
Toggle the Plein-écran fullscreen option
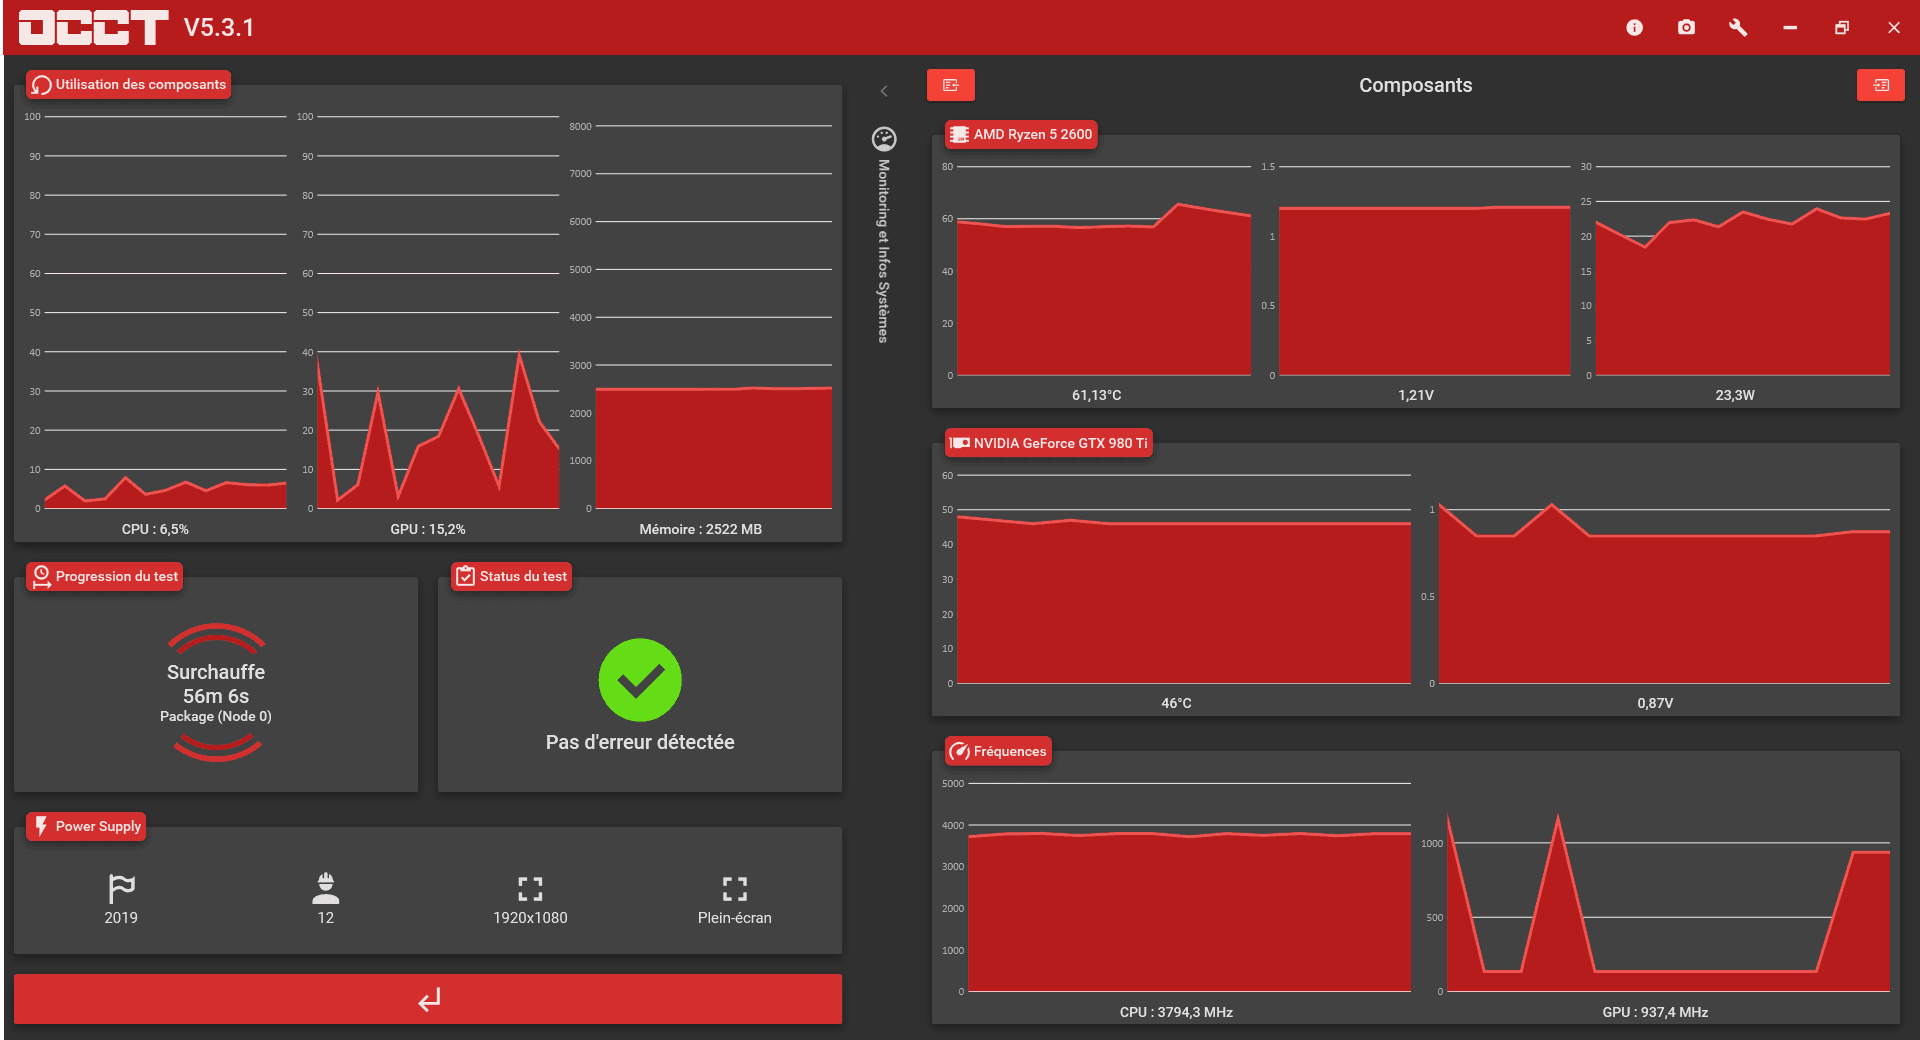(734, 899)
